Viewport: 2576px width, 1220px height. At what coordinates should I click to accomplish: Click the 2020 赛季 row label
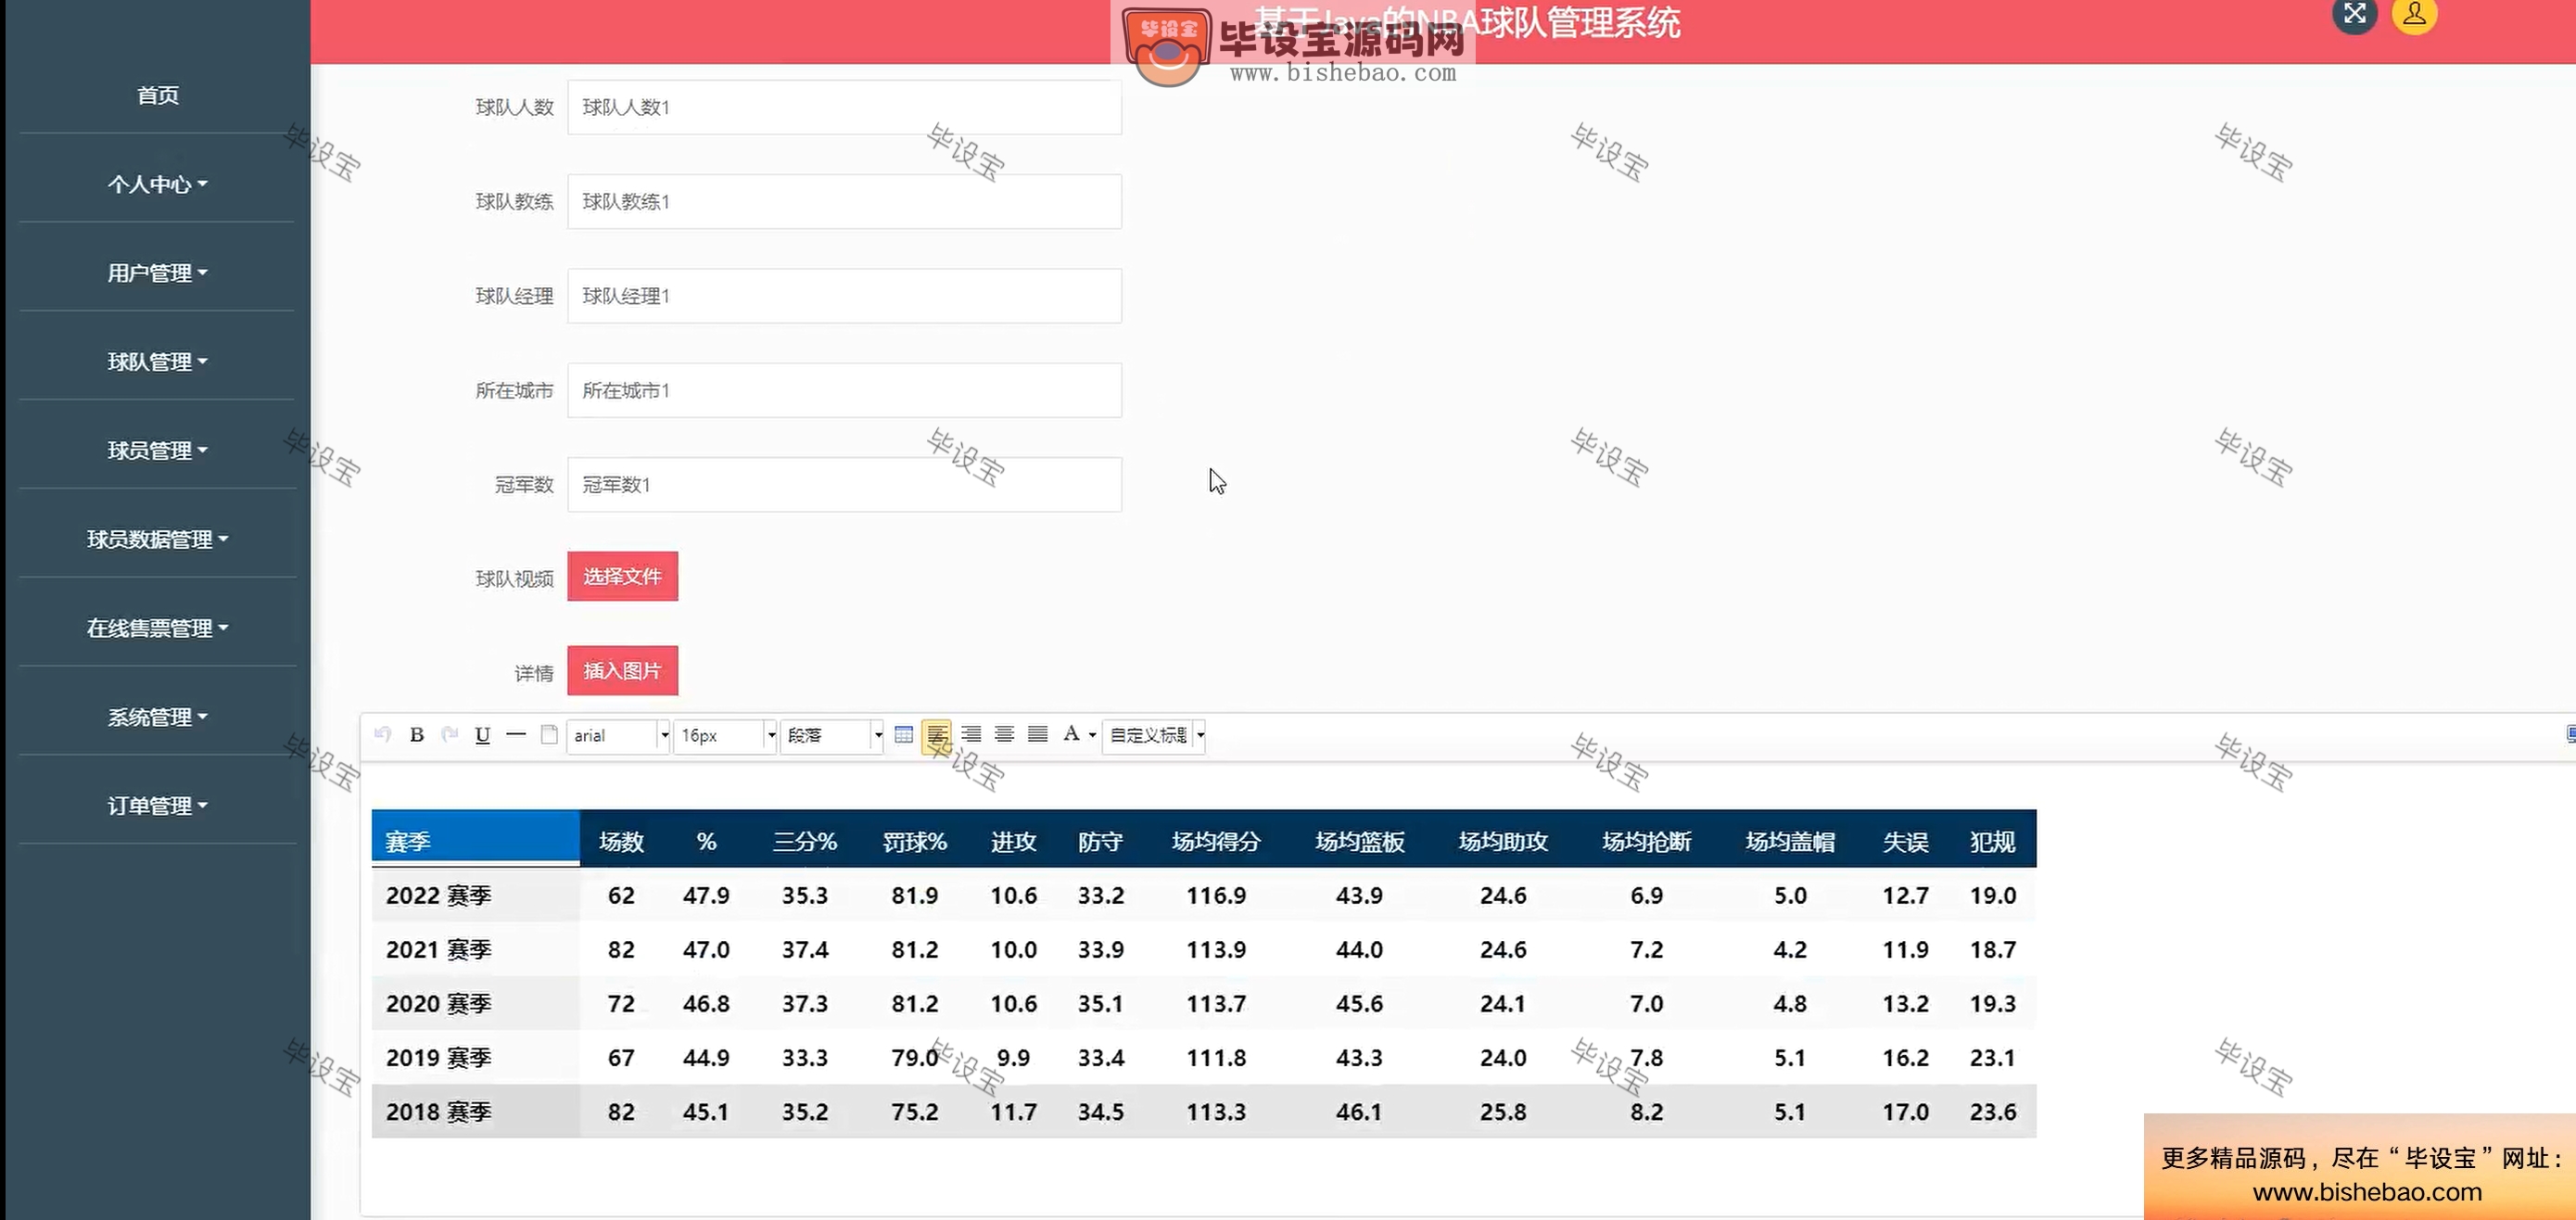[x=438, y=1004]
